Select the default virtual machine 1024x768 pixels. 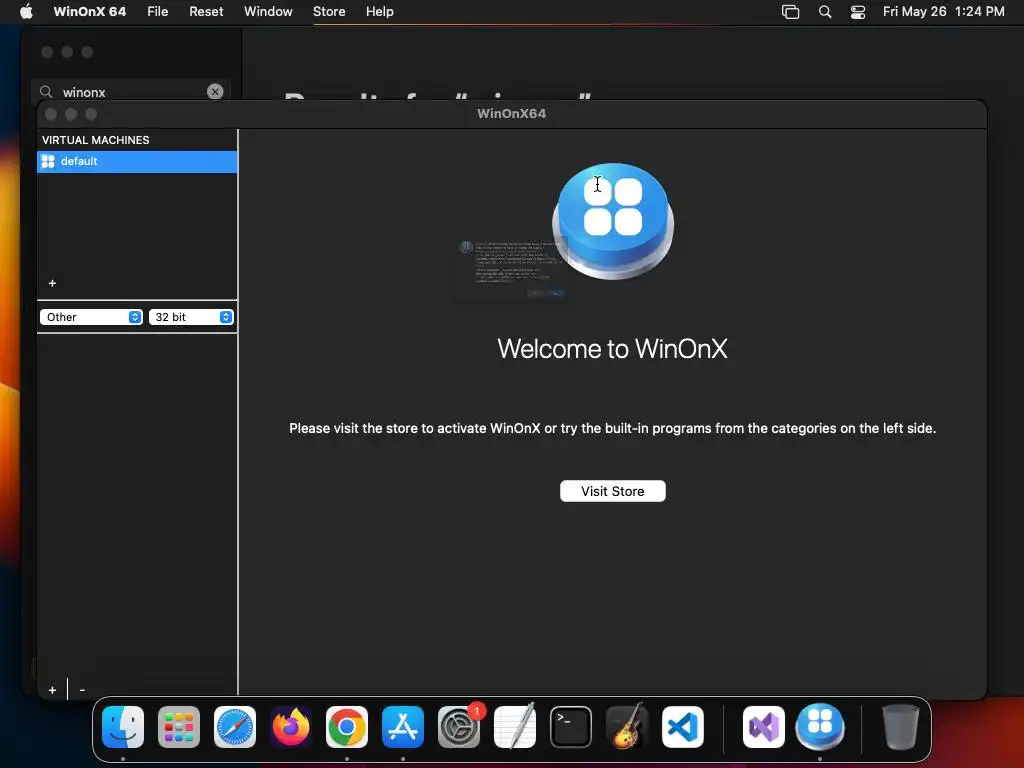pos(137,161)
